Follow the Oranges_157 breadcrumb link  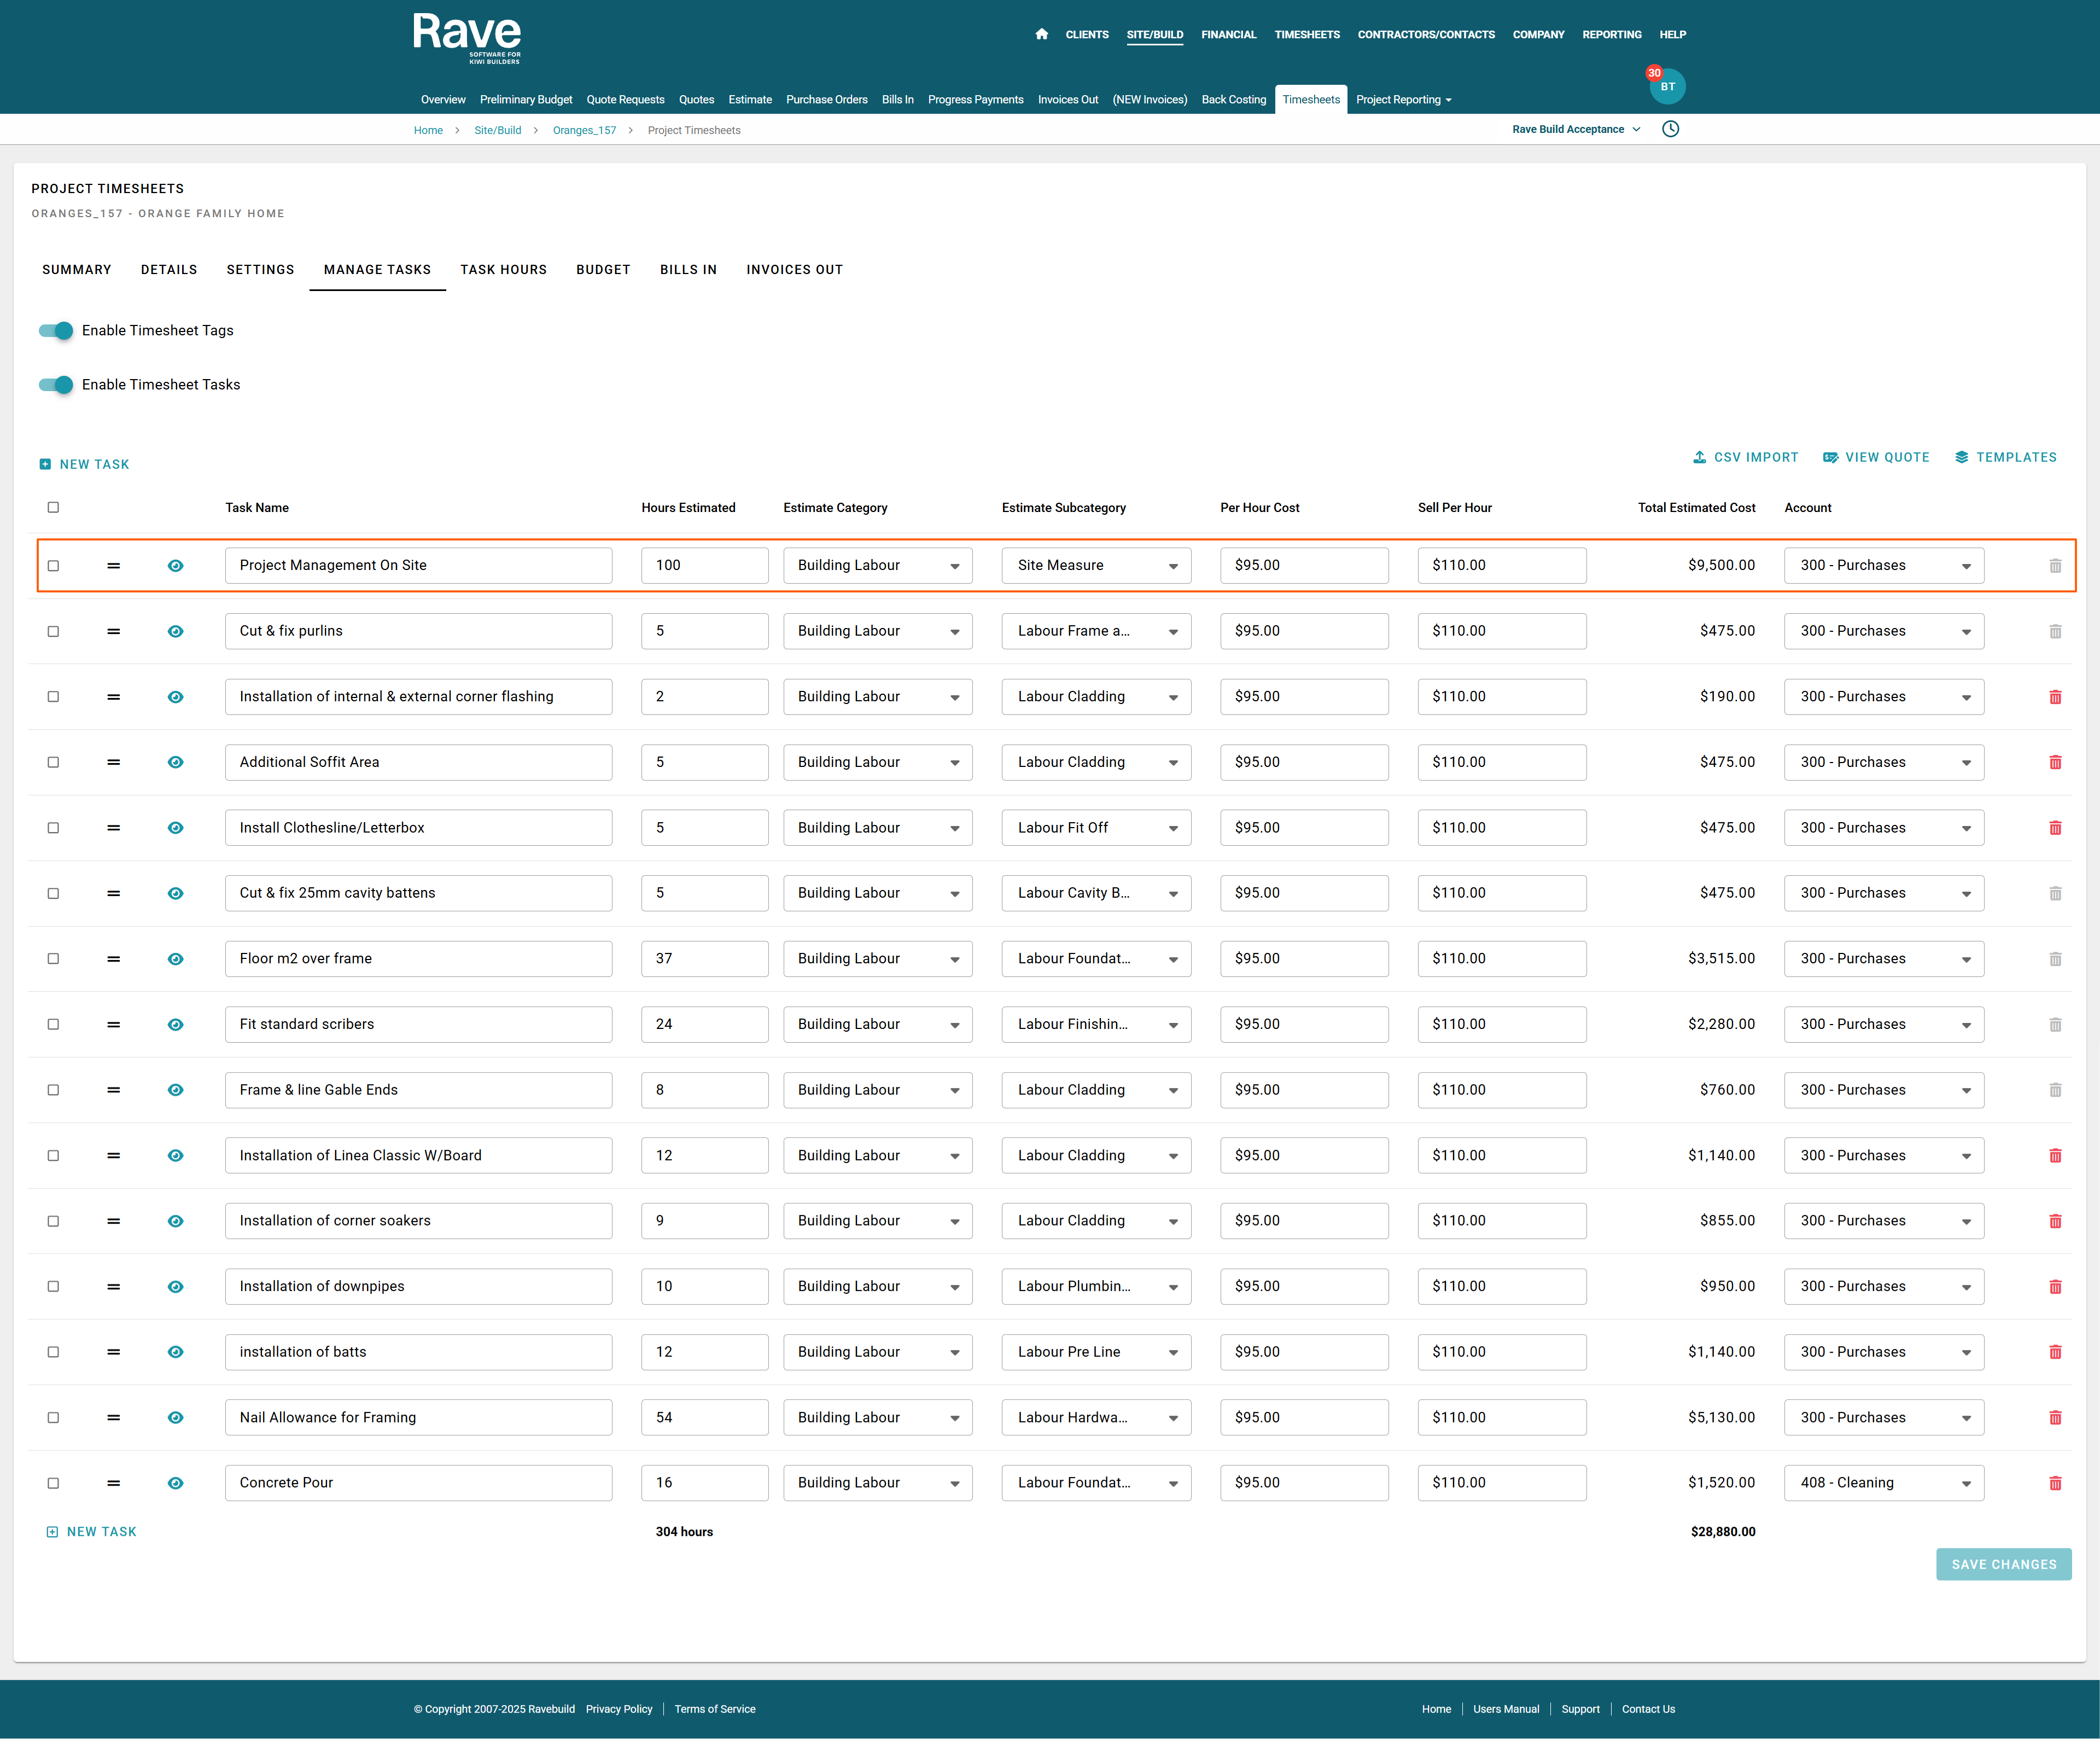584,130
